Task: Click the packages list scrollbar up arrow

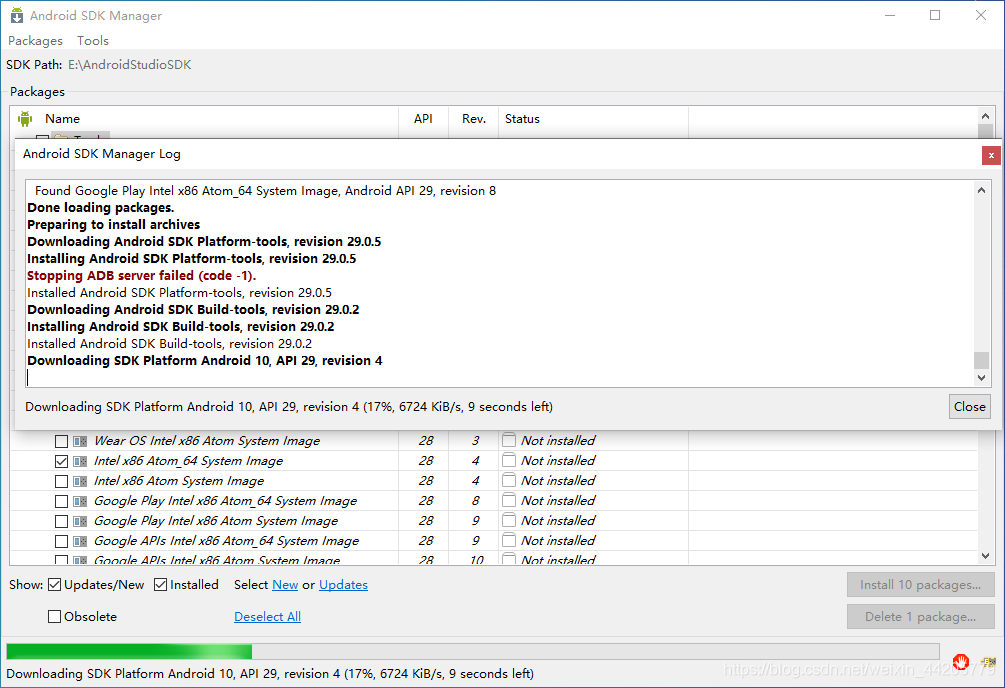Action: point(986,116)
